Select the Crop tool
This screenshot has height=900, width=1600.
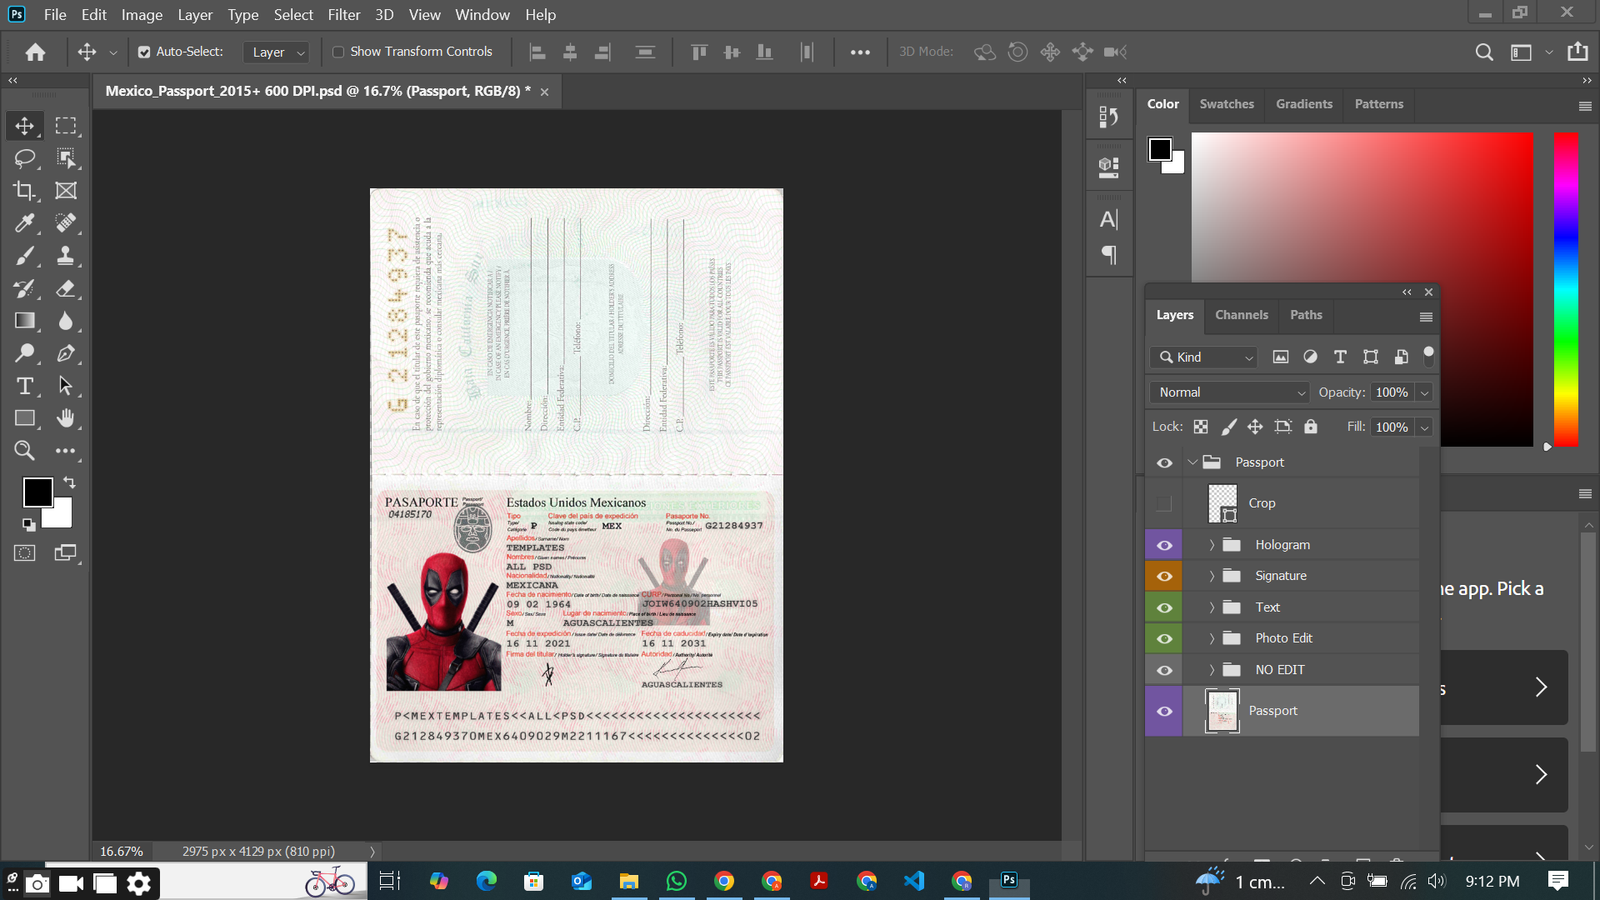coord(25,190)
